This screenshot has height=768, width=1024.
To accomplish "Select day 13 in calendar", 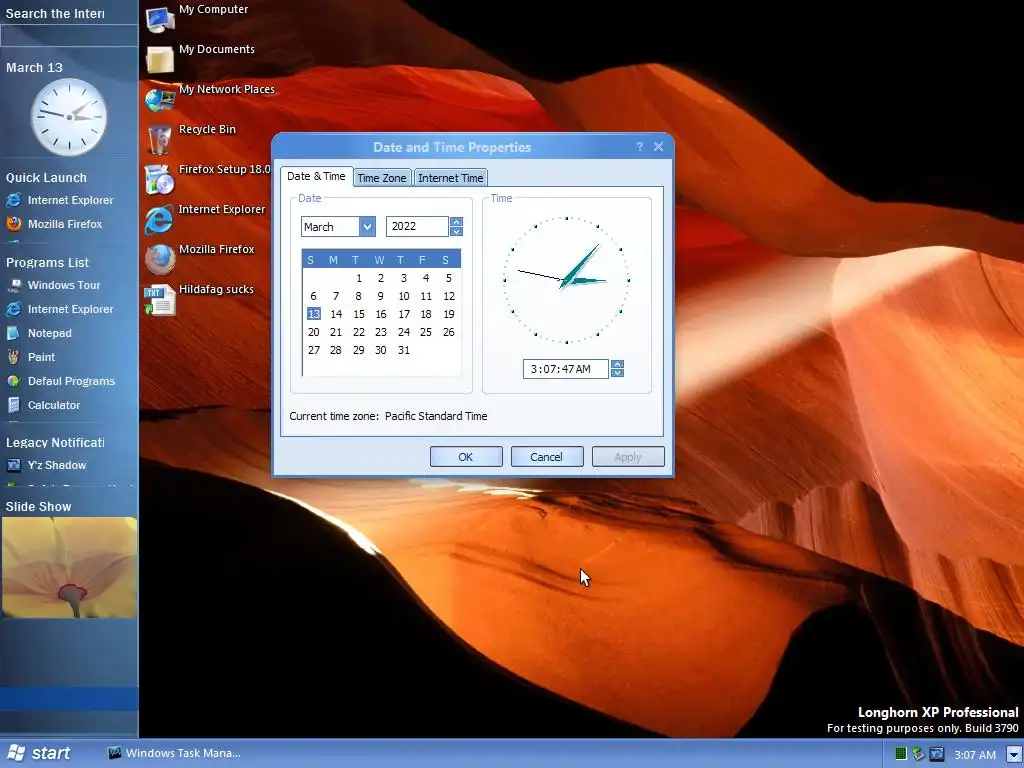I will point(313,314).
